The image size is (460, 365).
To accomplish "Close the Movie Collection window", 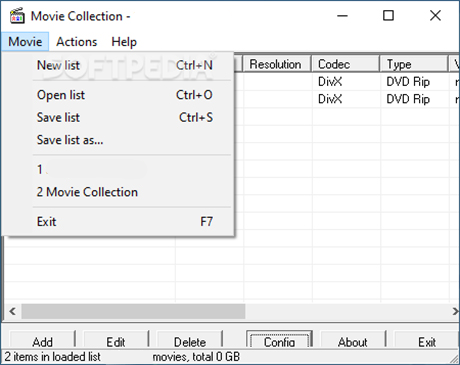I will pyautogui.click(x=435, y=16).
